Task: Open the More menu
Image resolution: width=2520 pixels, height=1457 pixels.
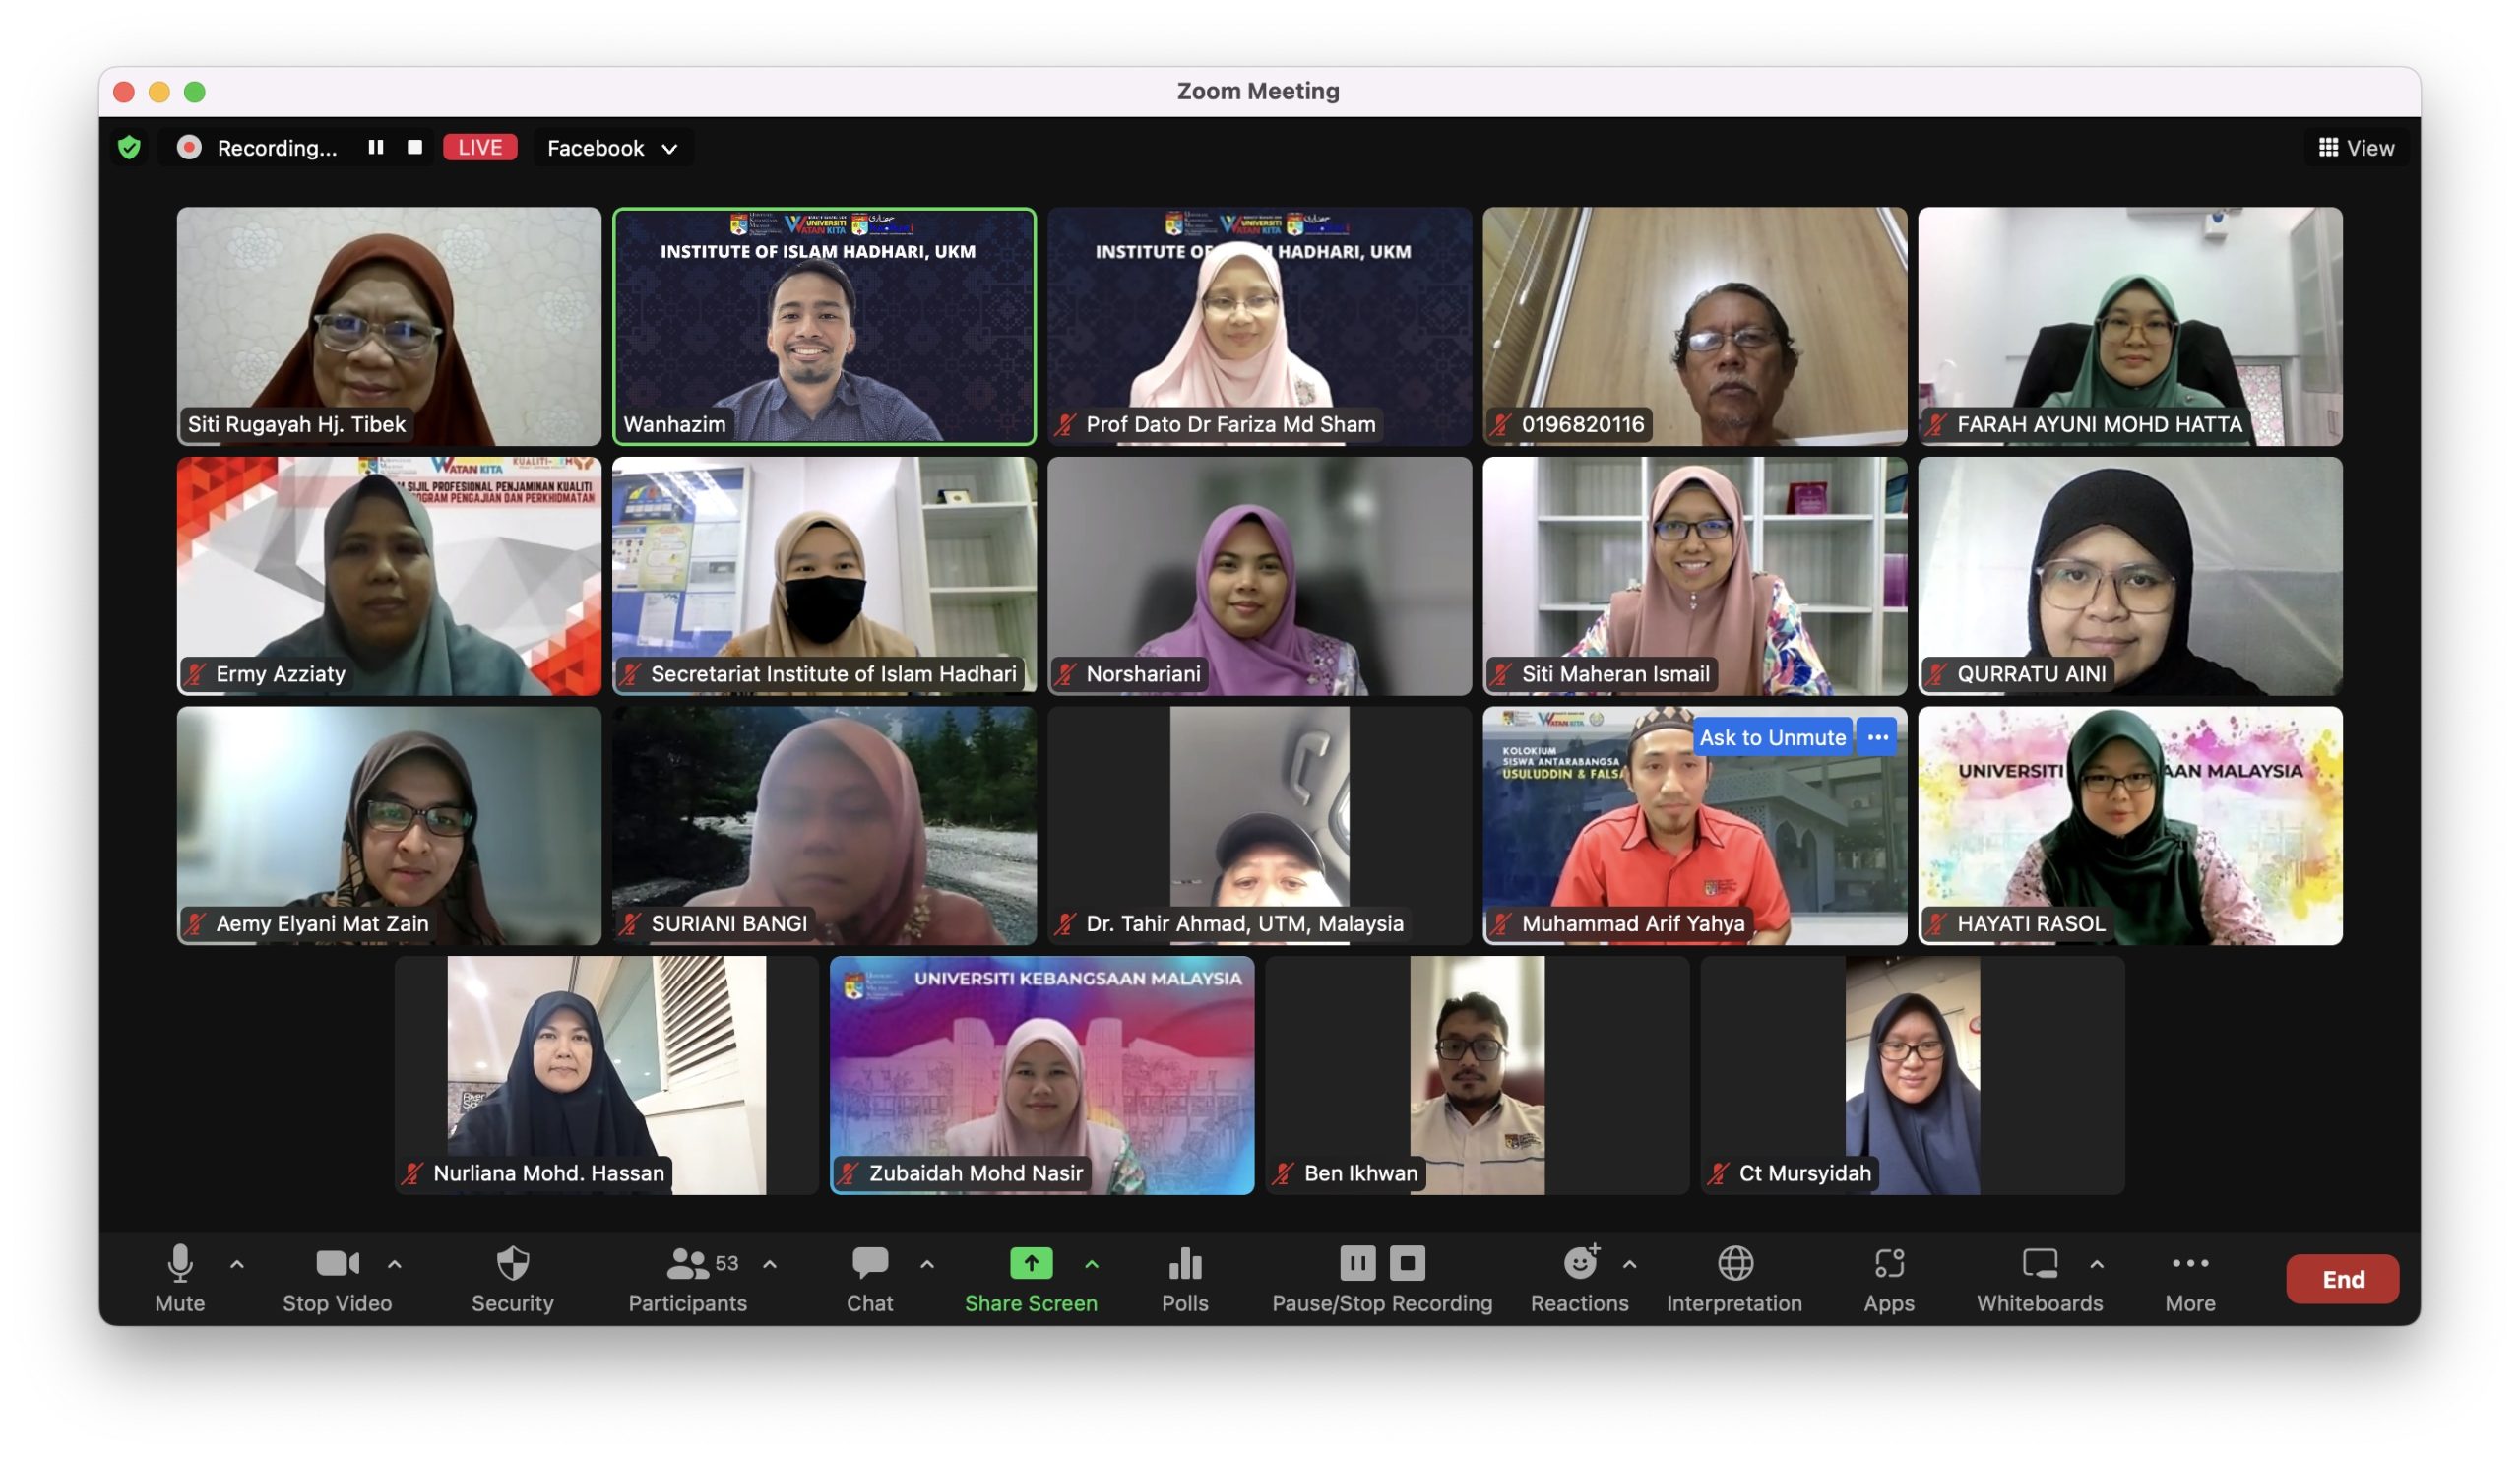Action: click(2189, 1265)
